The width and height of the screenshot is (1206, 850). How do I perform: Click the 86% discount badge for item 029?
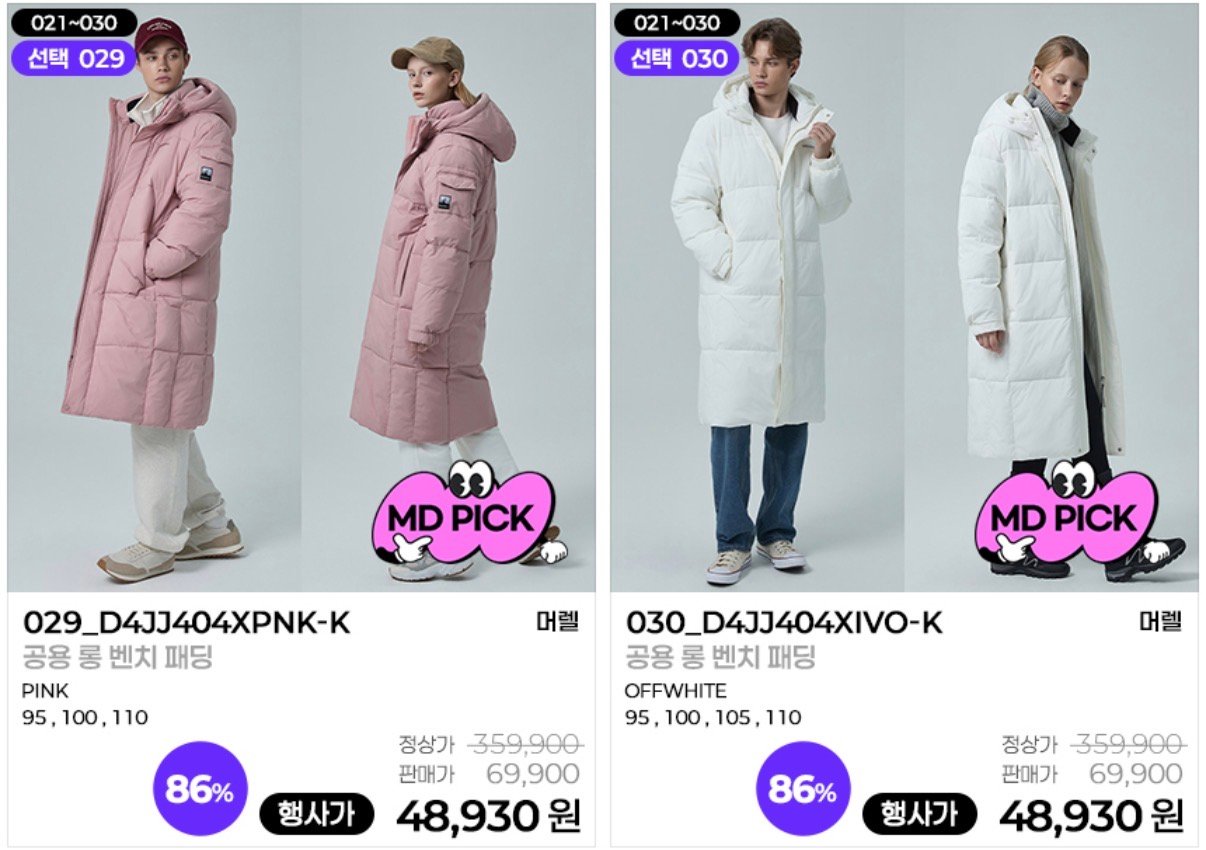click(199, 789)
